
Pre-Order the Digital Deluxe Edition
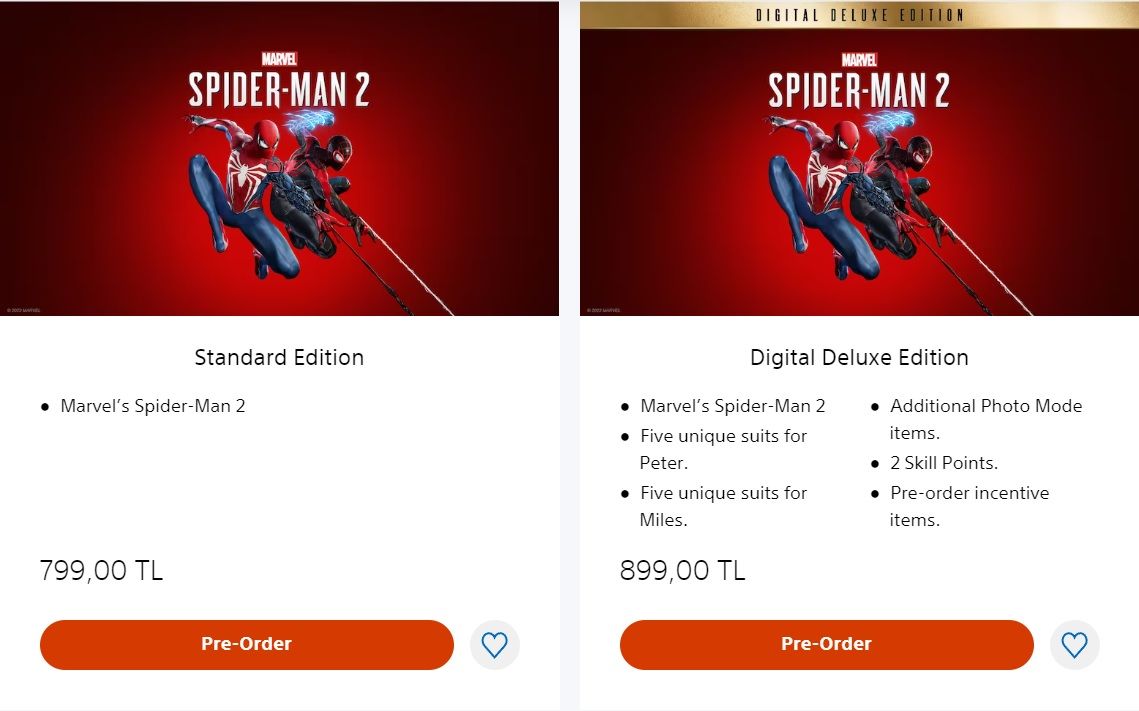point(827,644)
